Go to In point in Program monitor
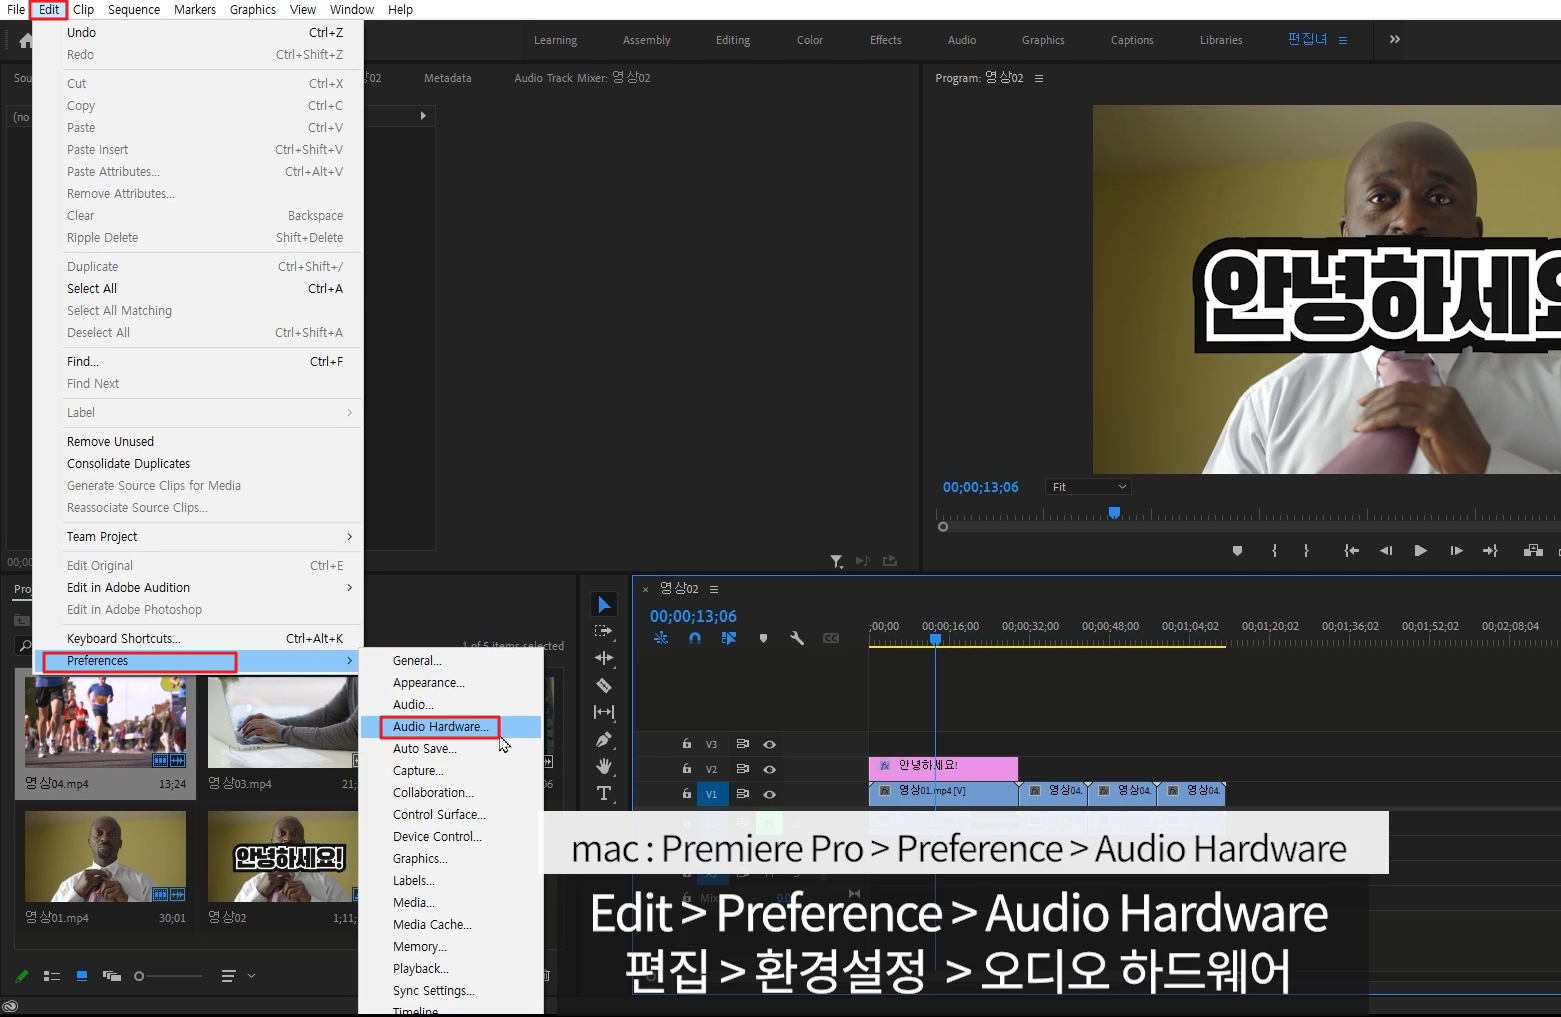1561x1017 pixels. point(1351,551)
